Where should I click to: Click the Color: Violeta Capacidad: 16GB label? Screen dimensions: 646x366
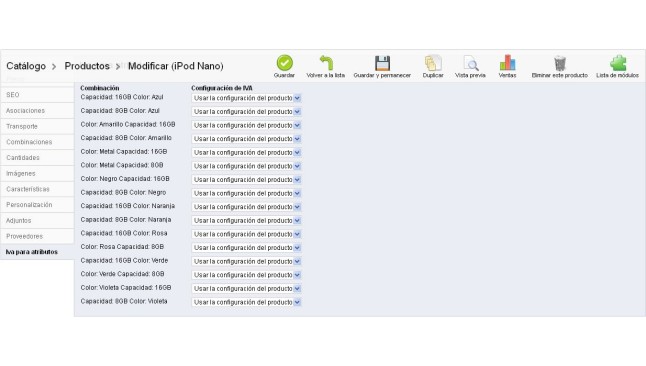click(x=126, y=288)
